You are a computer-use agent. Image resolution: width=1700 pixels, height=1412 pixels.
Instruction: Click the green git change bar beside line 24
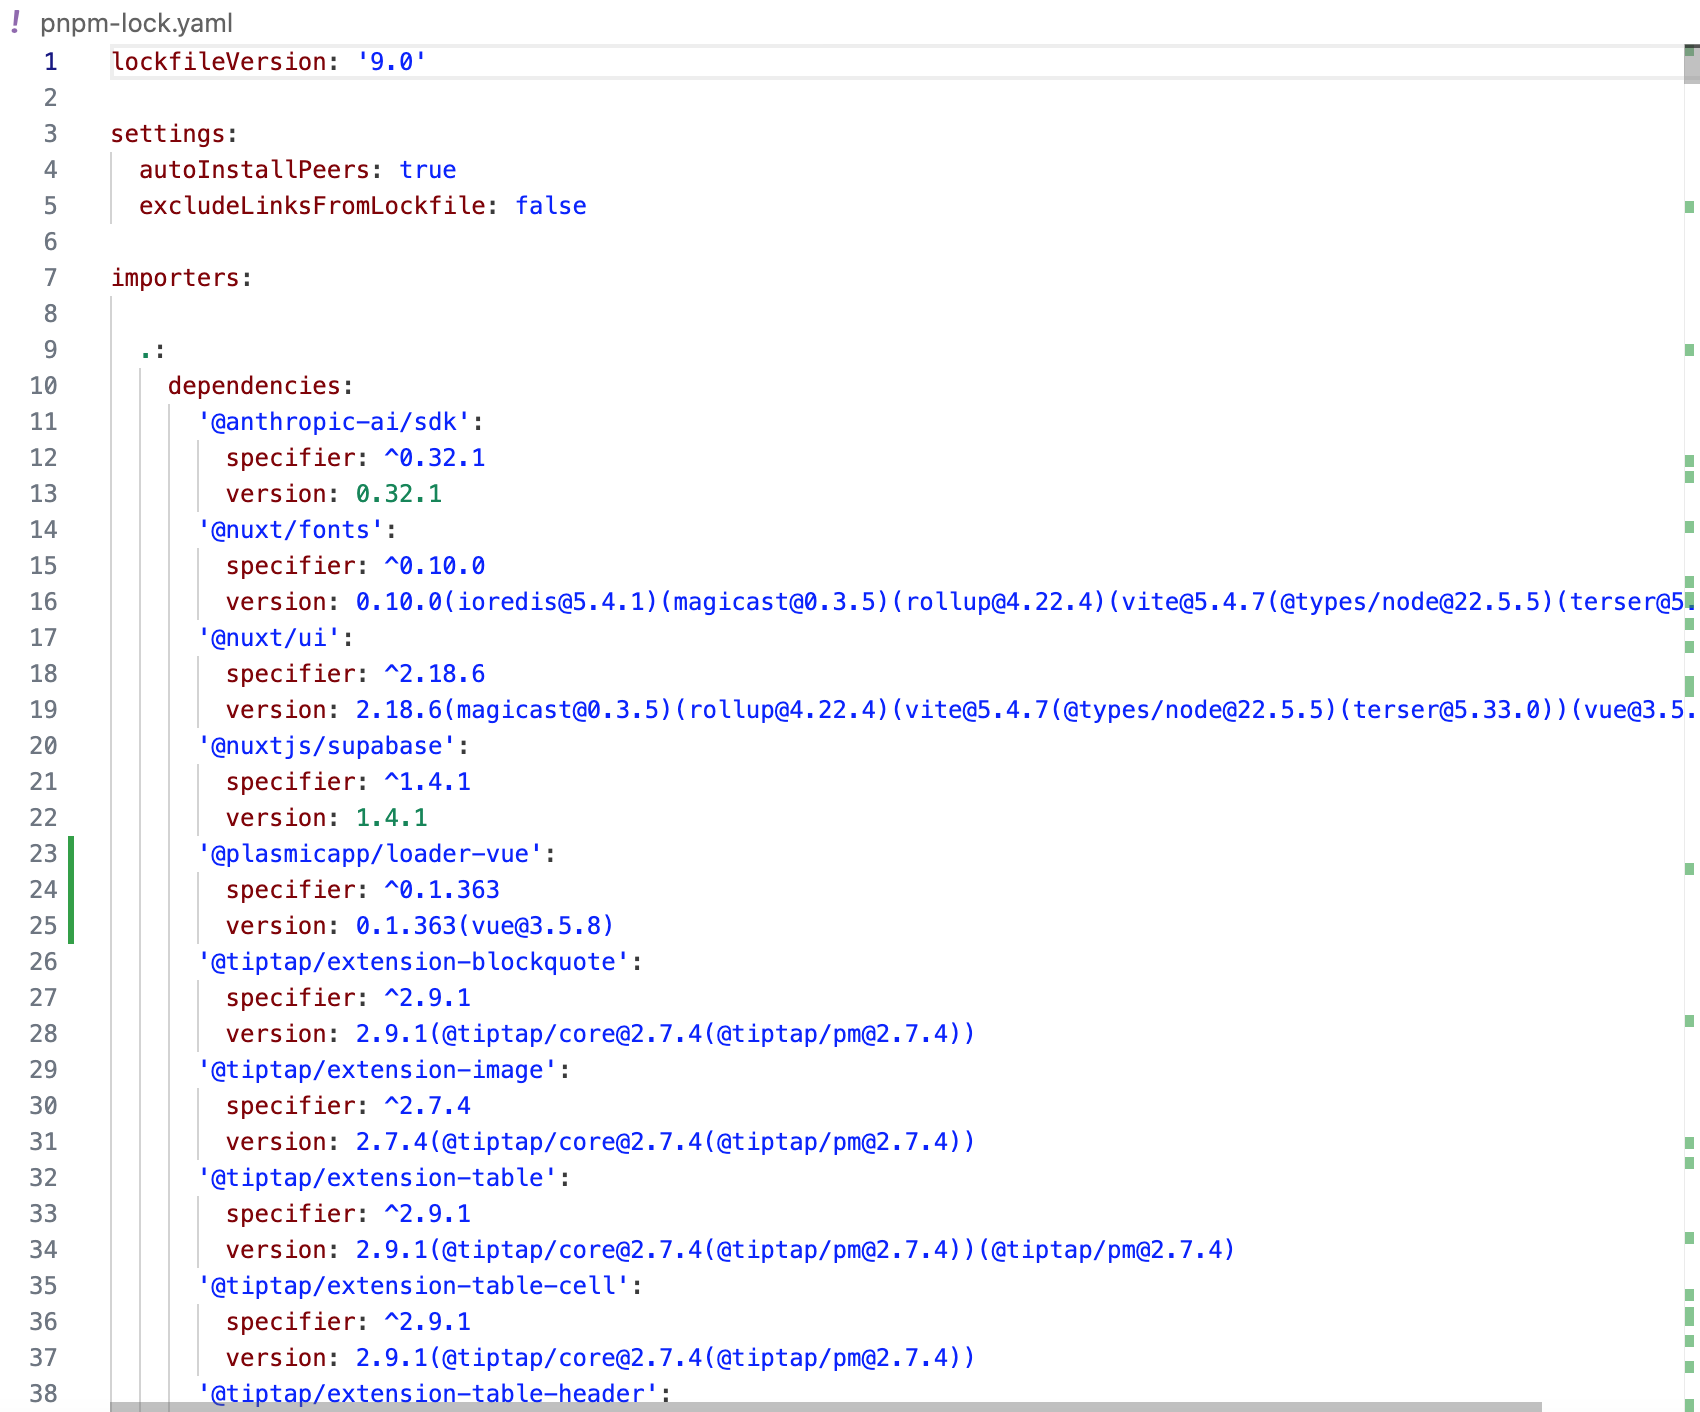(x=71, y=890)
